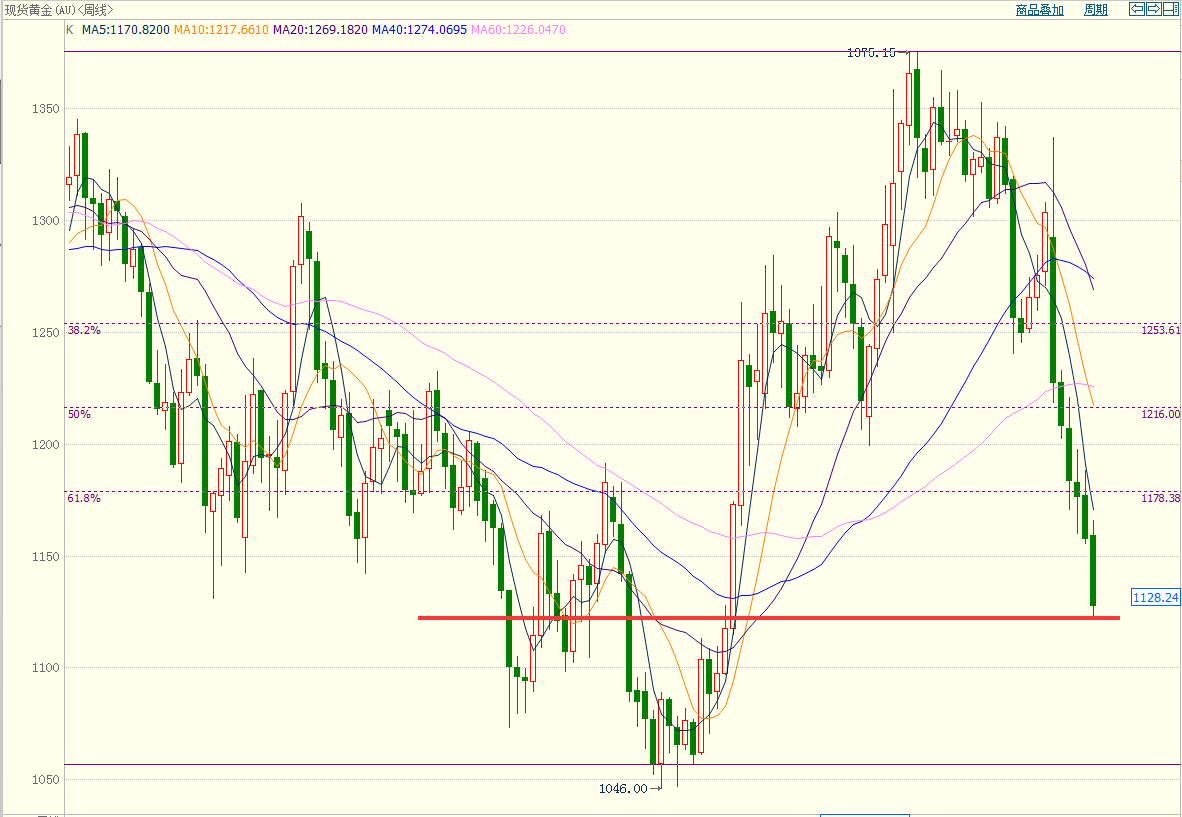Viewport: 1182px width, 817px height.
Task: Click the 1250 price axis label
Action: coord(45,332)
